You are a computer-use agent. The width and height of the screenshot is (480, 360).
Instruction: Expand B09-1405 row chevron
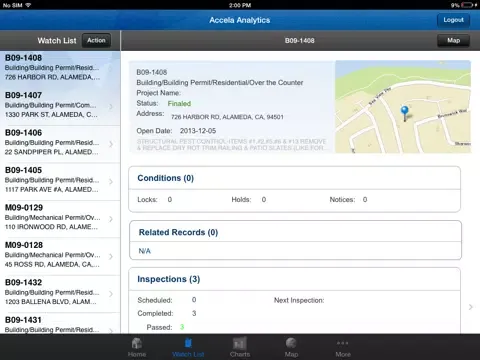click(111, 181)
